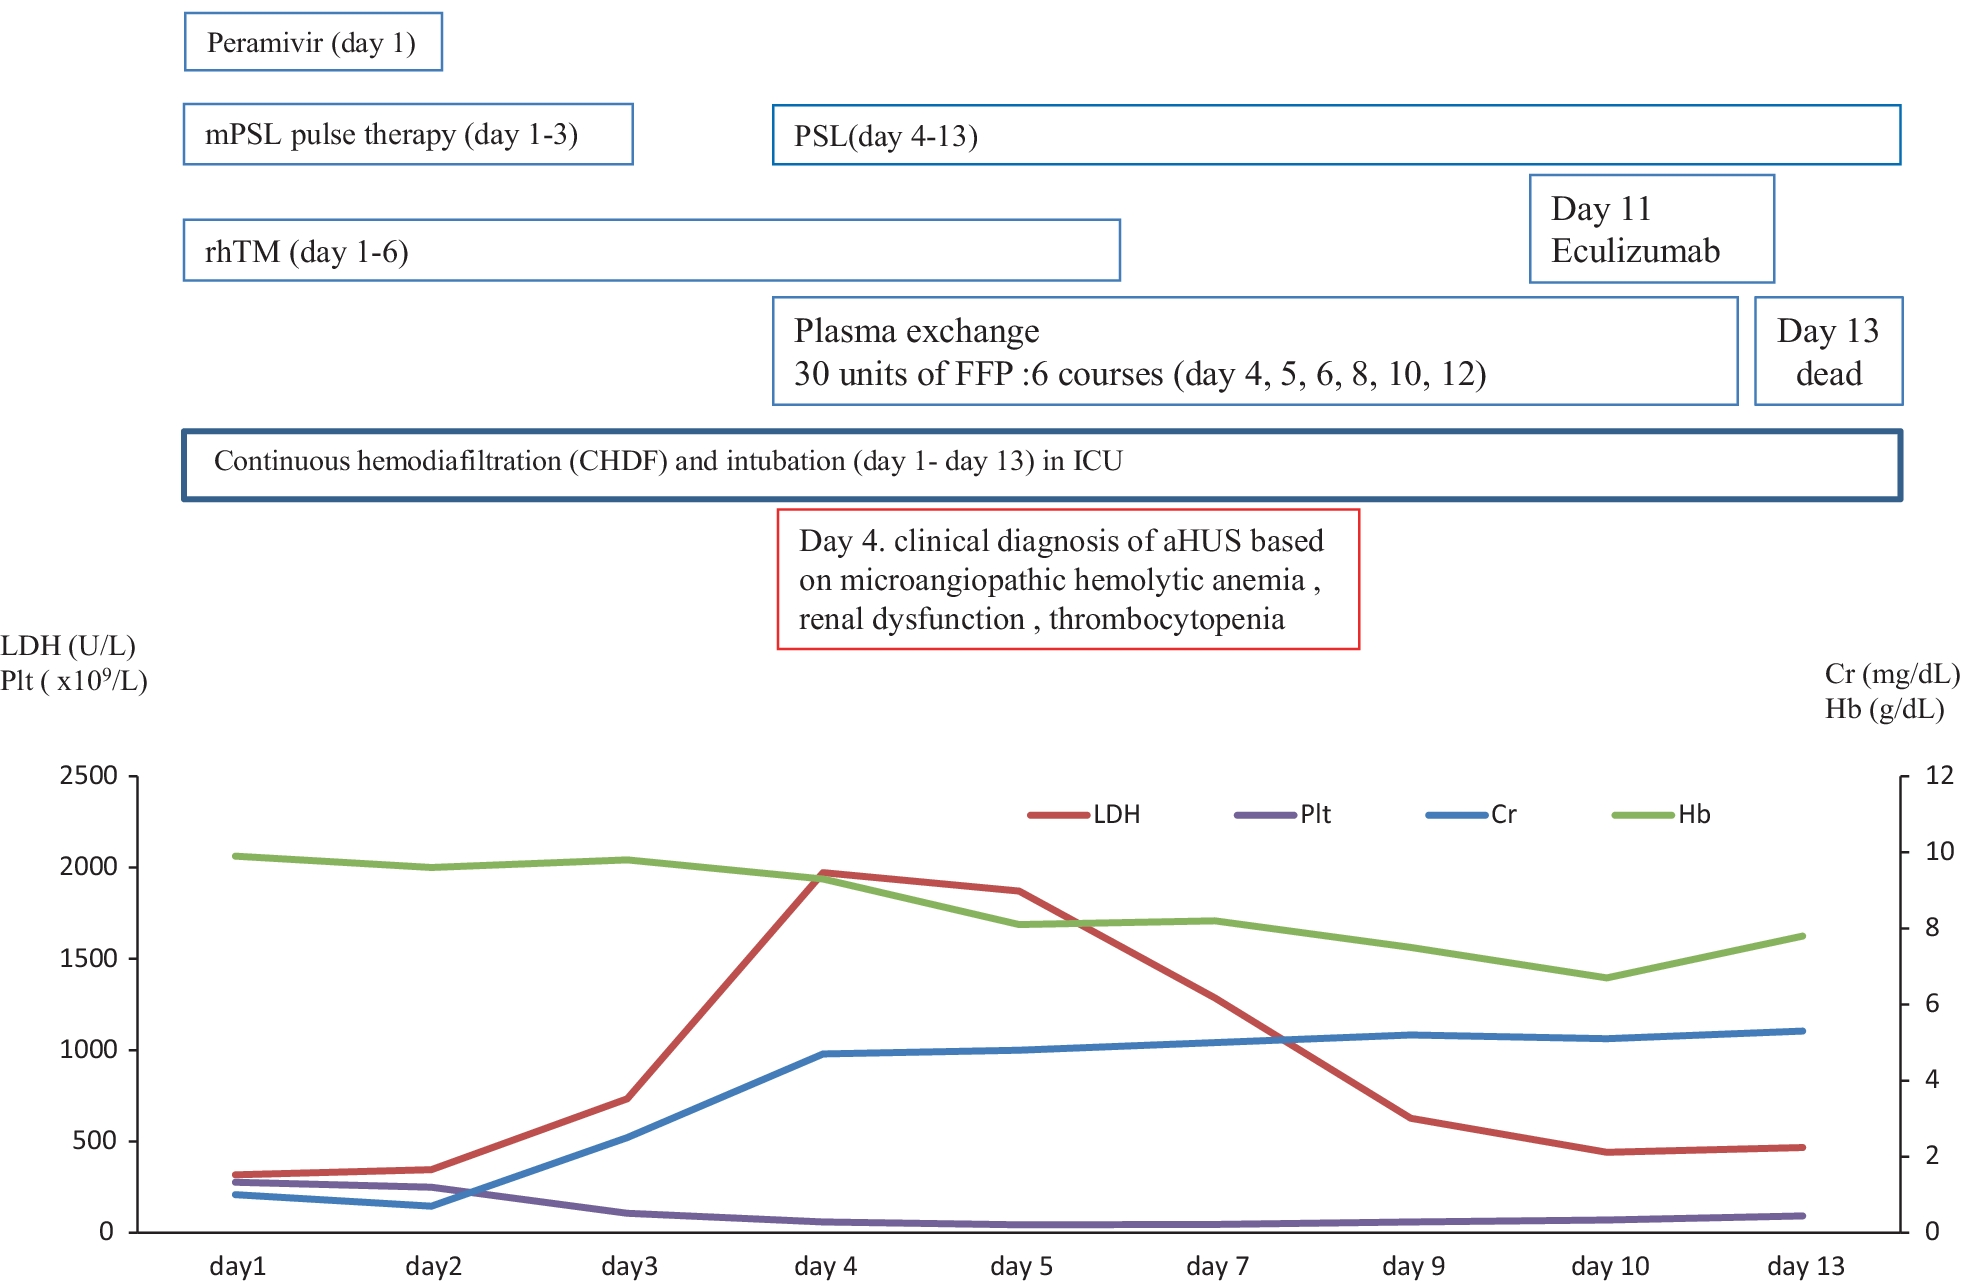Click the LDH legend label
The image size is (1964, 1284).
1117,815
